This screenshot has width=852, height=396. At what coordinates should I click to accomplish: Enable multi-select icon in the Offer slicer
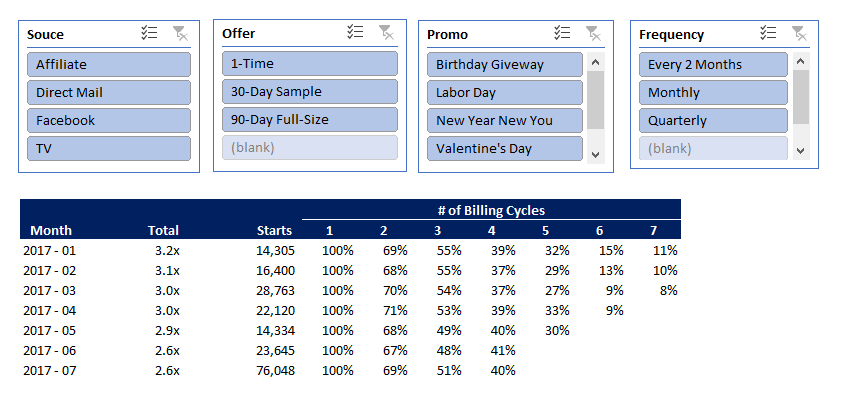355,32
